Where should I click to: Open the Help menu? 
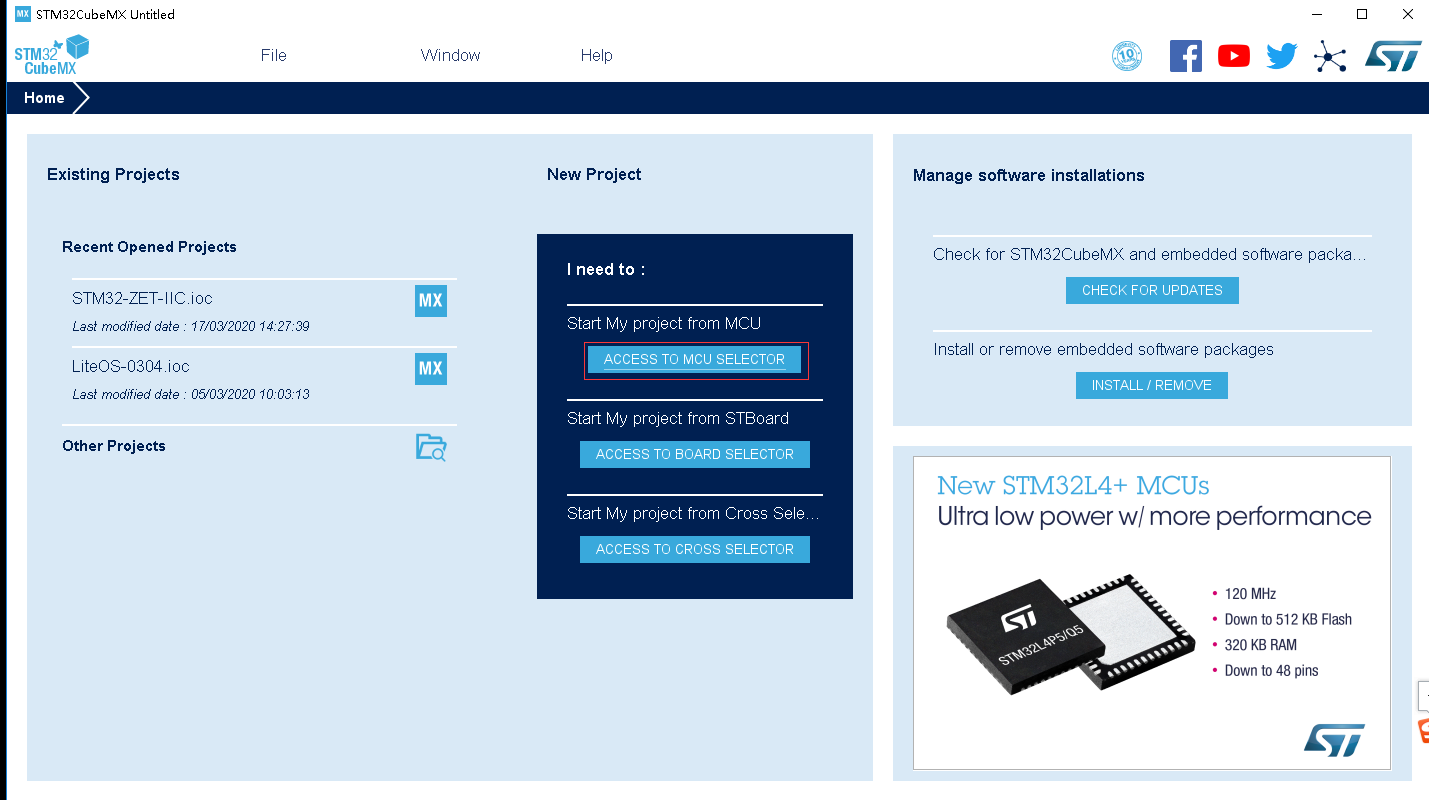coord(596,55)
